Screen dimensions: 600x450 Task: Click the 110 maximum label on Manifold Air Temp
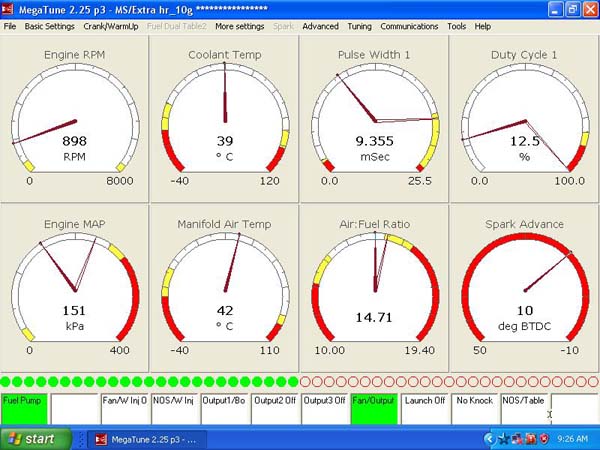click(x=269, y=350)
